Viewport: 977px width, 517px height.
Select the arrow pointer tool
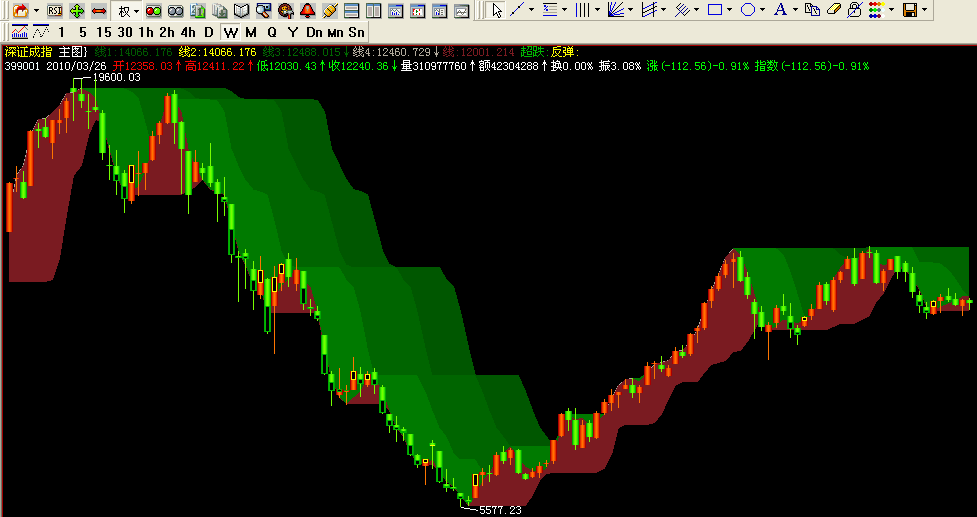(497, 10)
